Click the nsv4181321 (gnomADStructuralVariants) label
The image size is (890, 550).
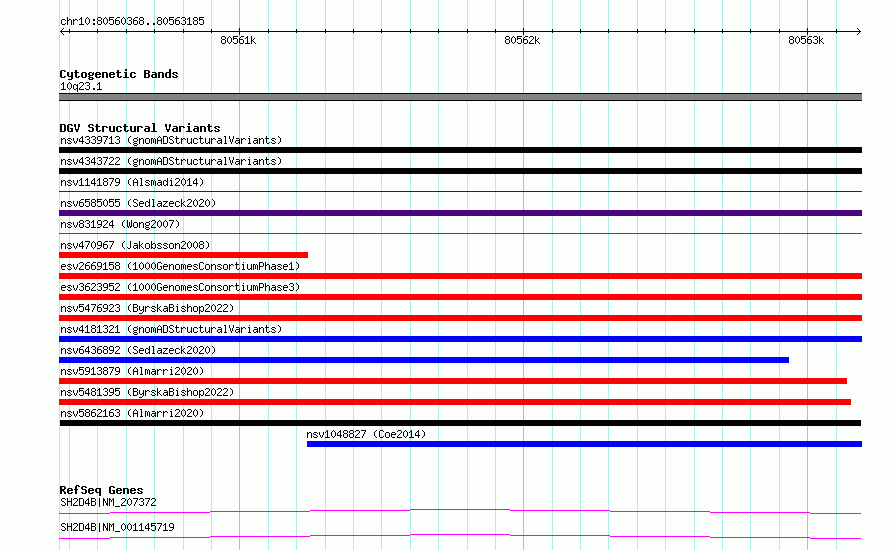point(171,329)
